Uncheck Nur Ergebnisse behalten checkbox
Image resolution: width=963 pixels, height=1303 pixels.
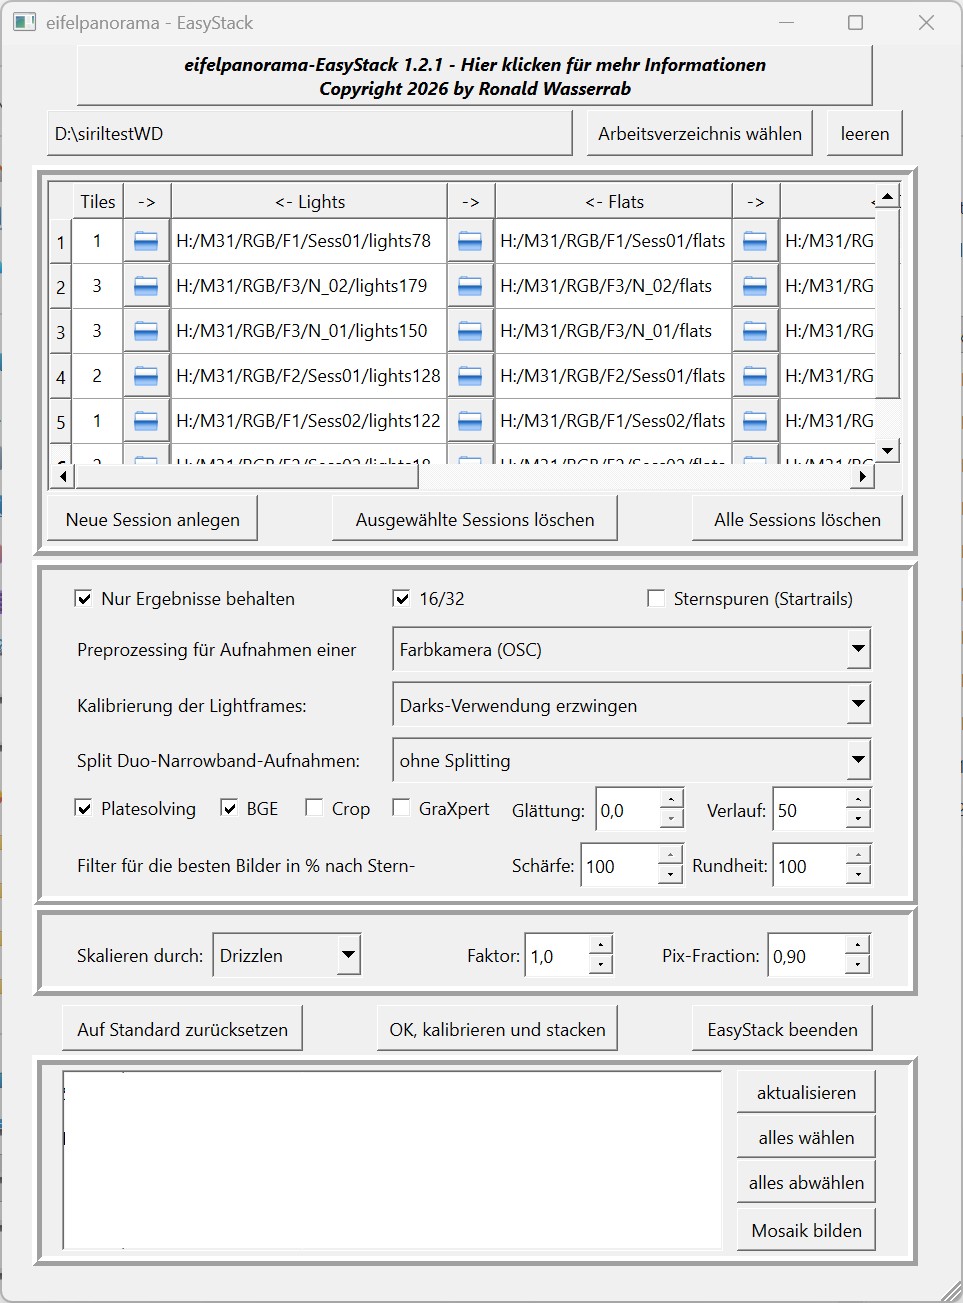pyautogui.click(x=84, y=599)
